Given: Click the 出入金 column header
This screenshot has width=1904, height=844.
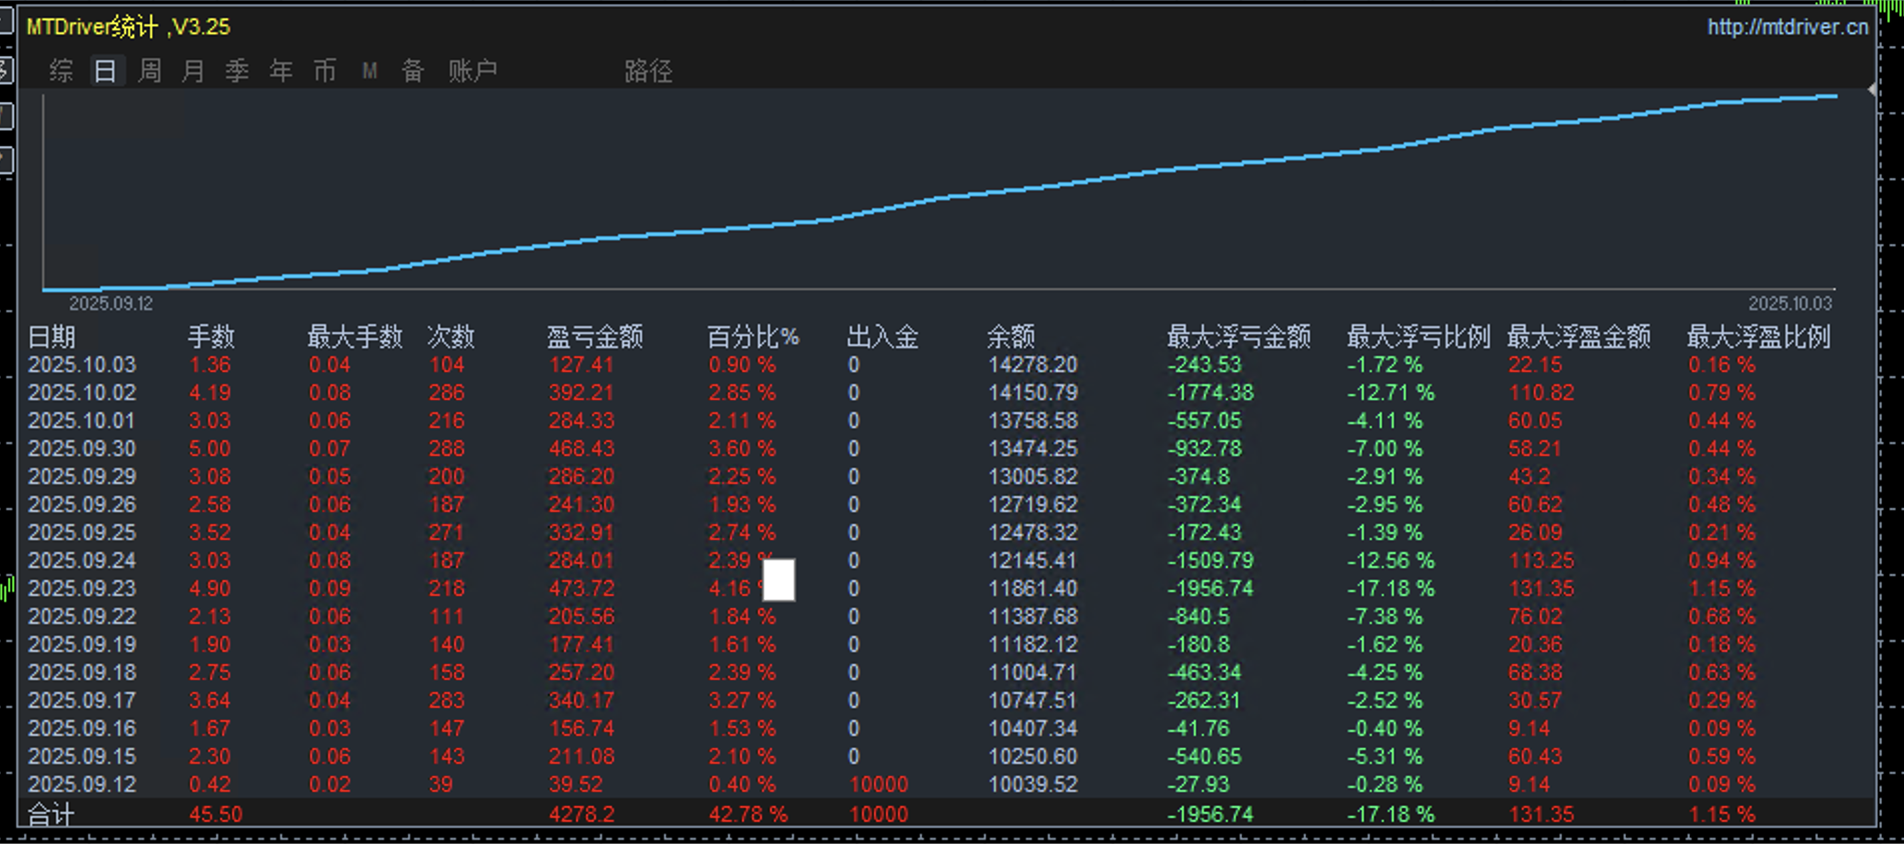Looking at the screenshot, I should 883,337.
